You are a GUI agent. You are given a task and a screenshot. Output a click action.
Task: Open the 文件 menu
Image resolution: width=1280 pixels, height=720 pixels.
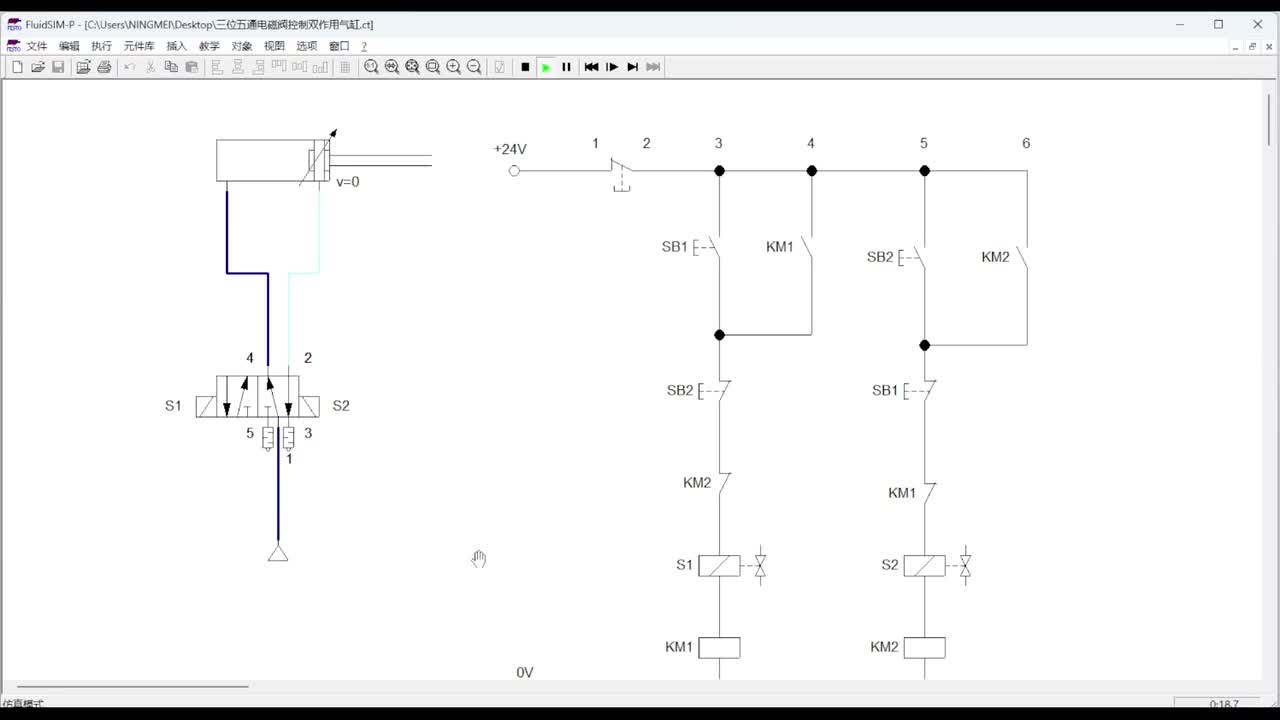pos(37,46)
